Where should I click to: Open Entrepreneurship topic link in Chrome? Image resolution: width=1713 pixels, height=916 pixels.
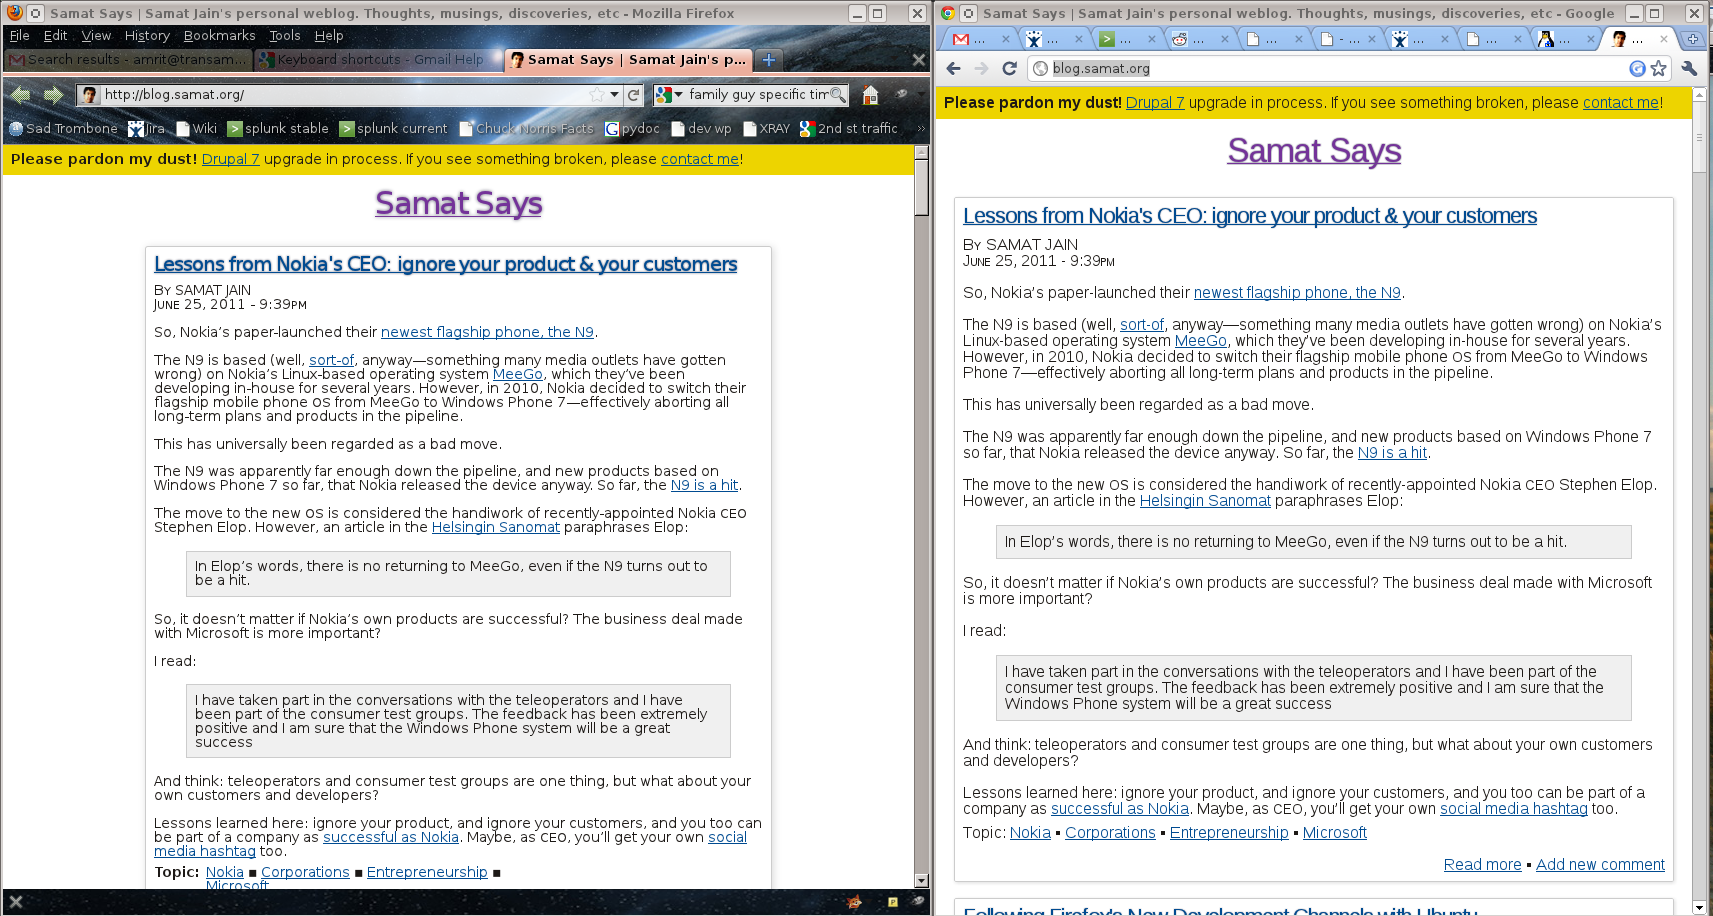click(1229, 833)
